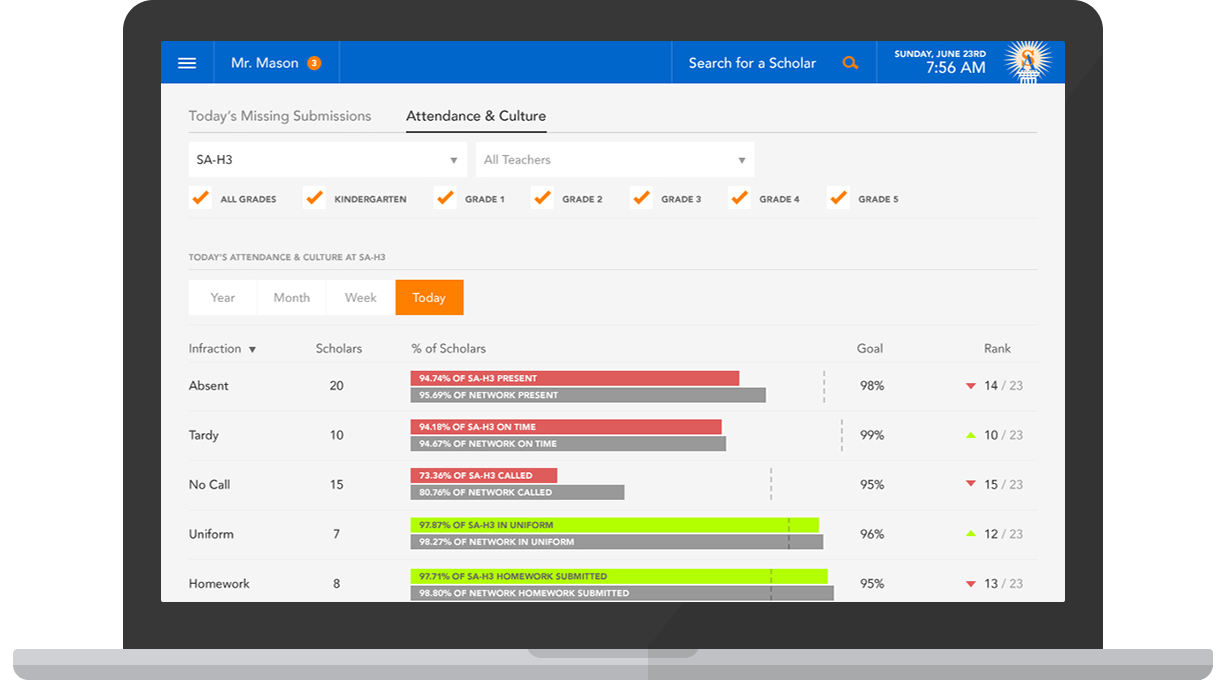Click the green rank-up arrow for Uniform
Screen dimensions: 1227x680
970,533
